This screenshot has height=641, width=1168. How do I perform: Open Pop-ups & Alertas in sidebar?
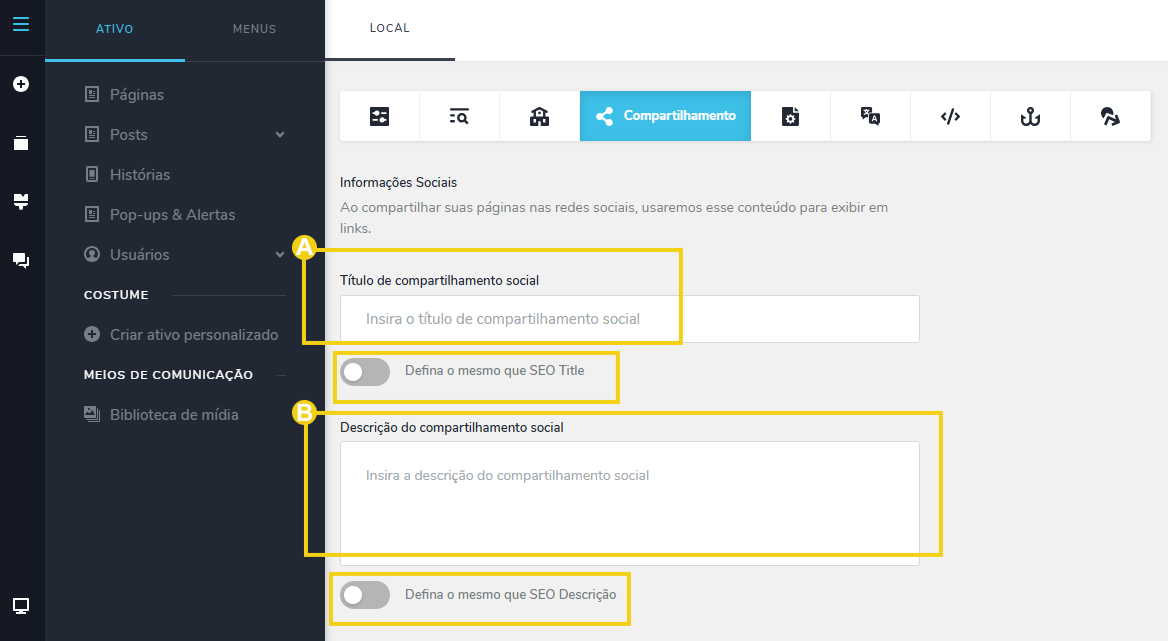click(173, 214)
